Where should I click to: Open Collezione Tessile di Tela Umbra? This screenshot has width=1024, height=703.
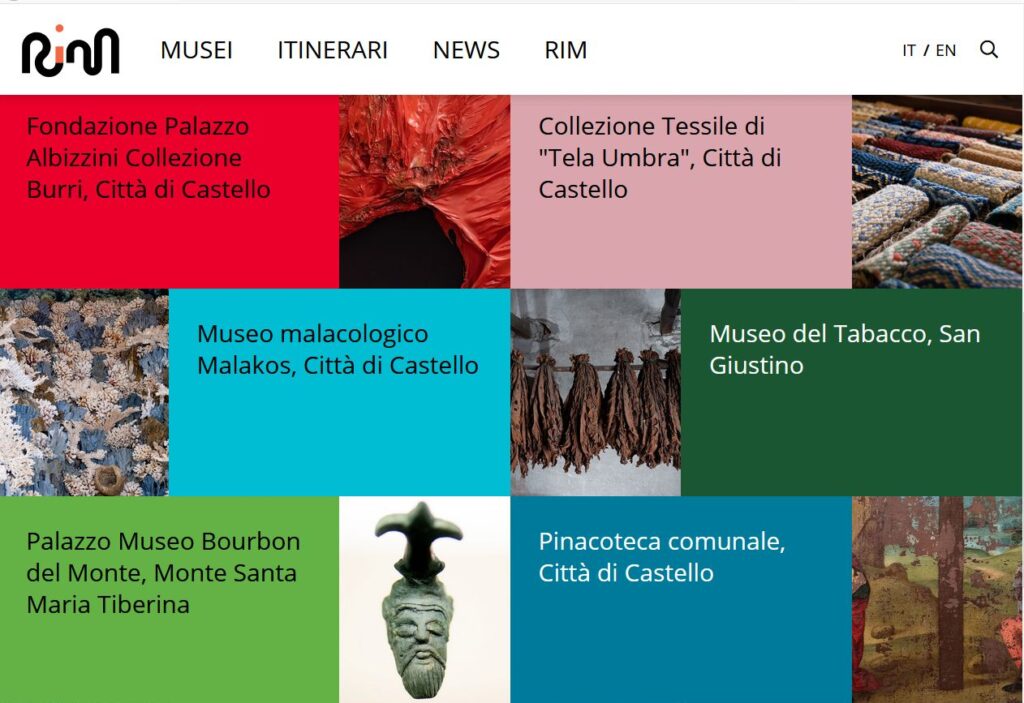tap(660, 157)
